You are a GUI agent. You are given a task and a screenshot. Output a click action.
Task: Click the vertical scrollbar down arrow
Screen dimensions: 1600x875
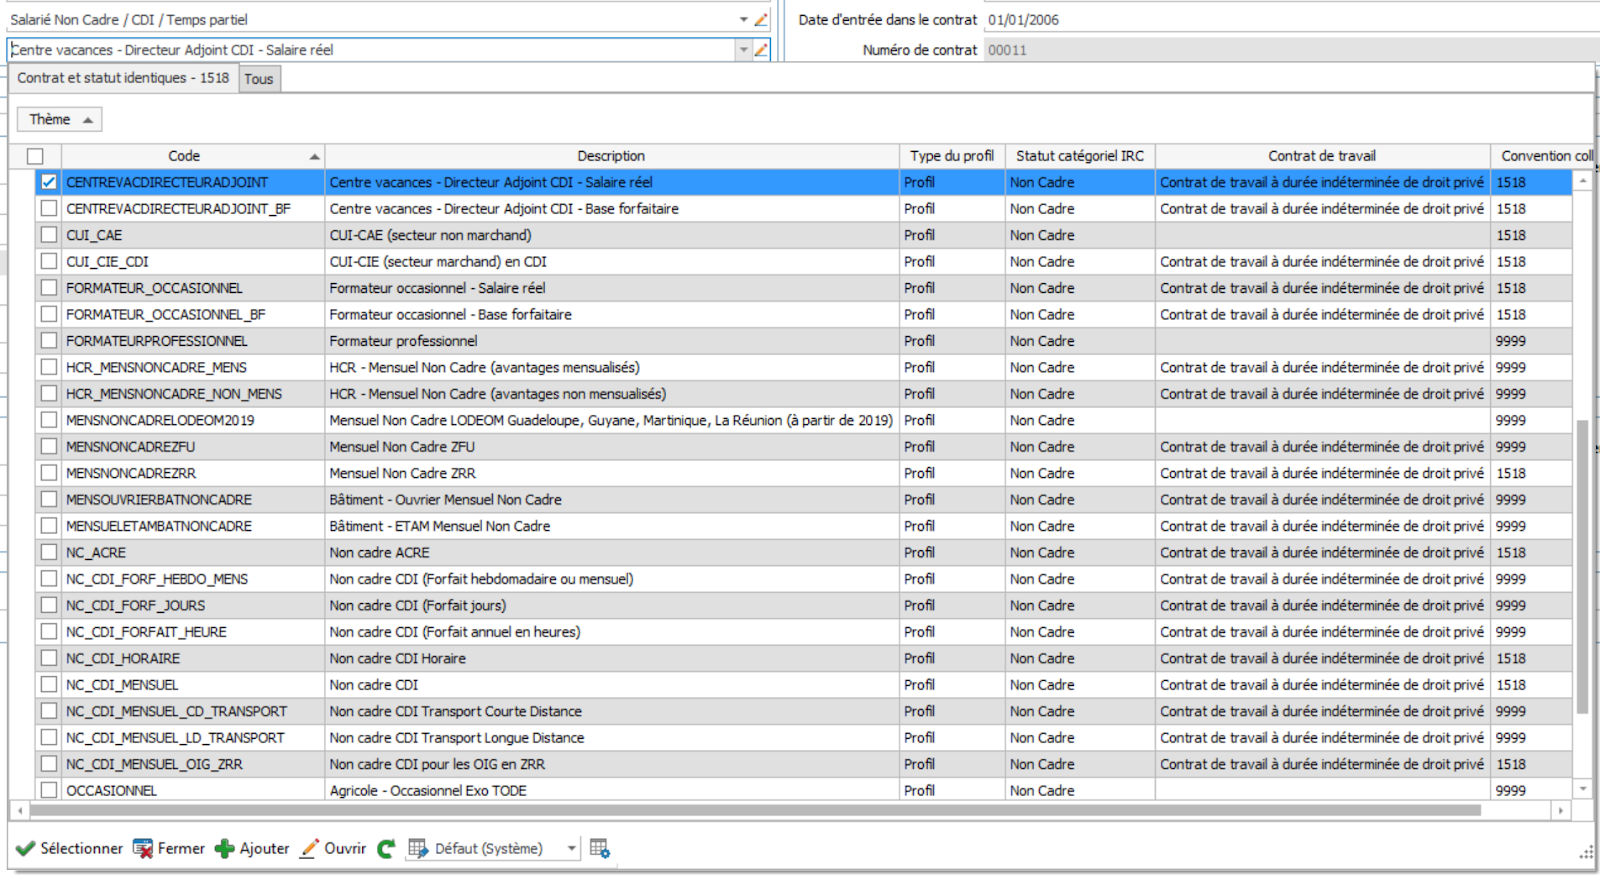click(1583, 789)
